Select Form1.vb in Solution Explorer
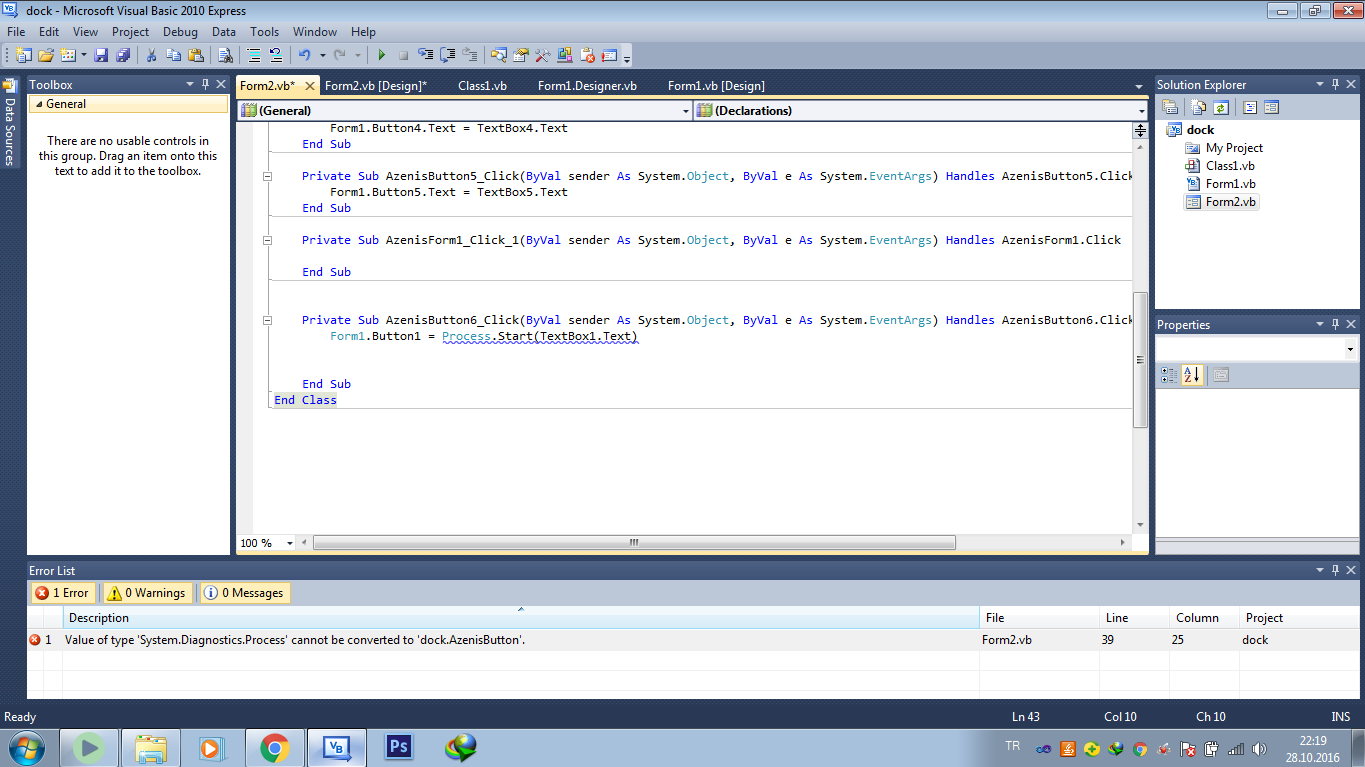Viewport: 1365px width, 767px height. click(x=1230, y=184)
